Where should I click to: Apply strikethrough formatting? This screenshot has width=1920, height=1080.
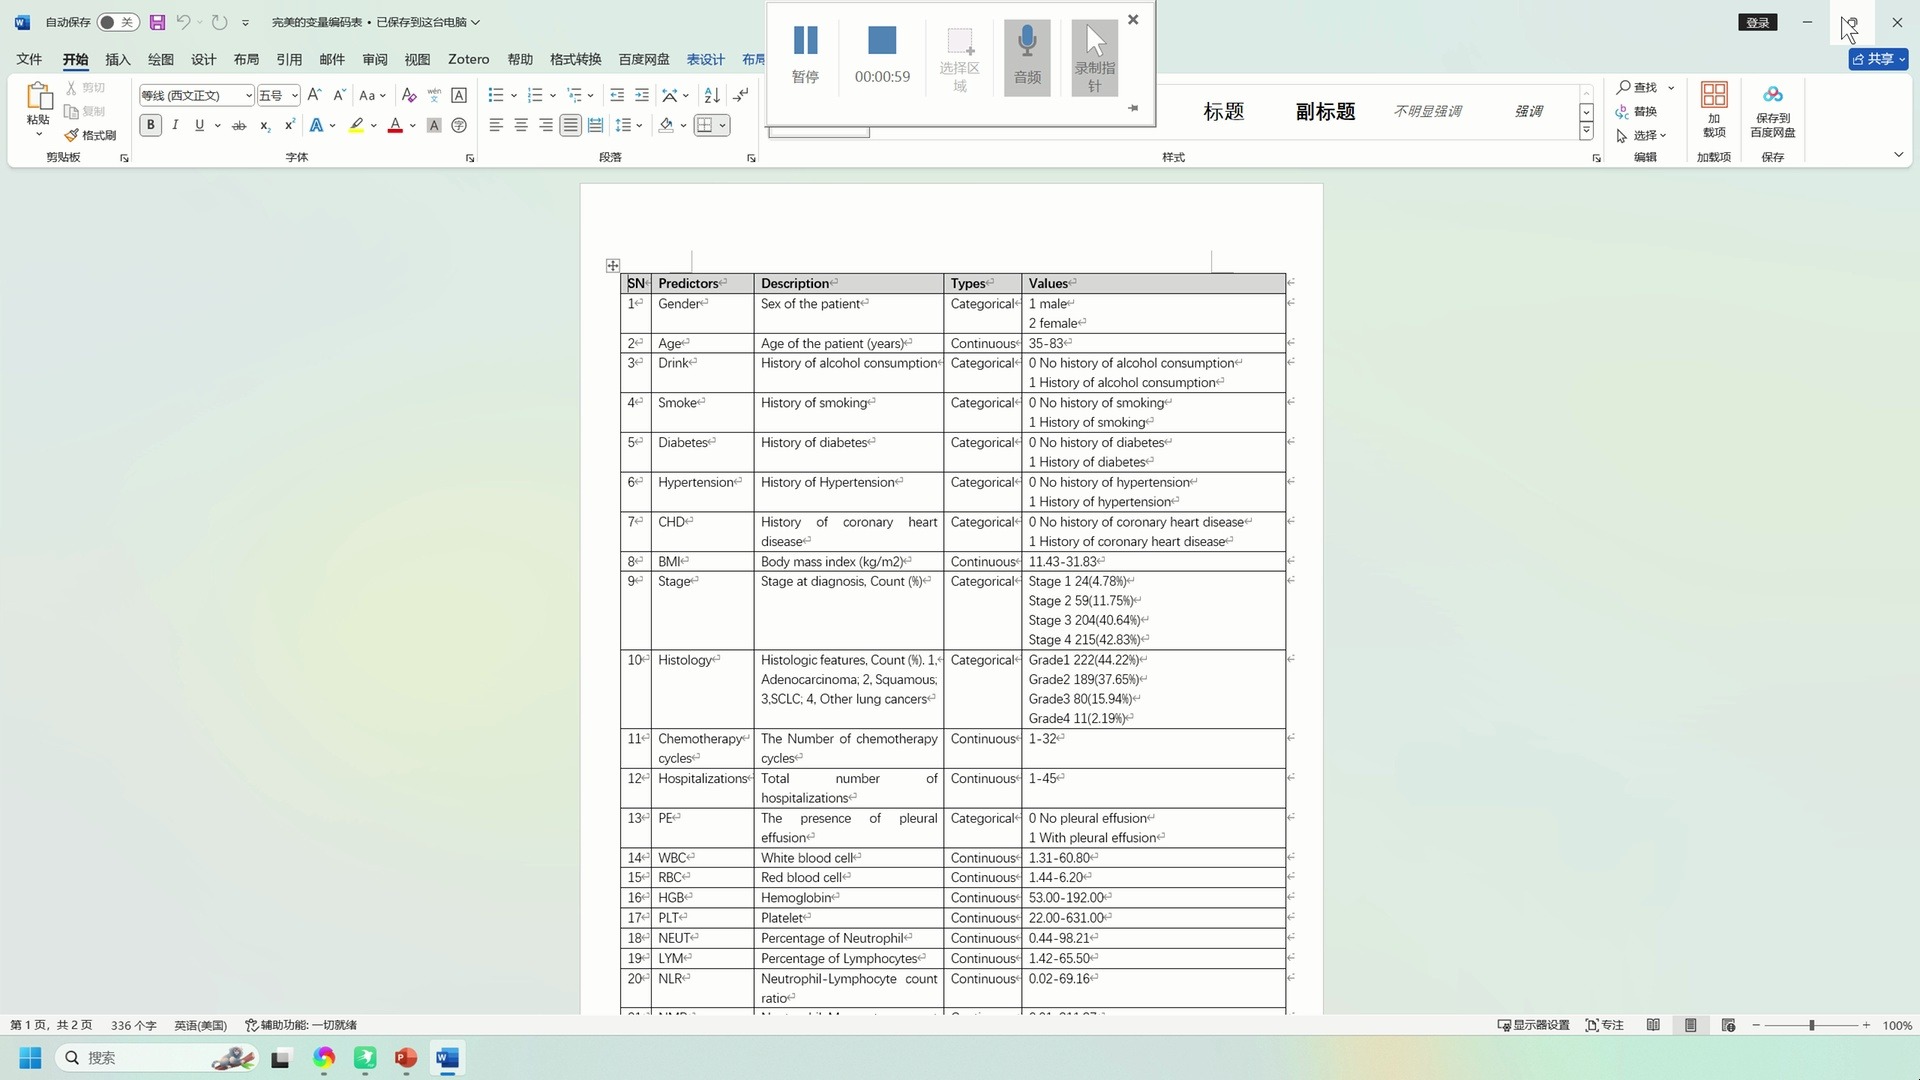tap(238, 125)
